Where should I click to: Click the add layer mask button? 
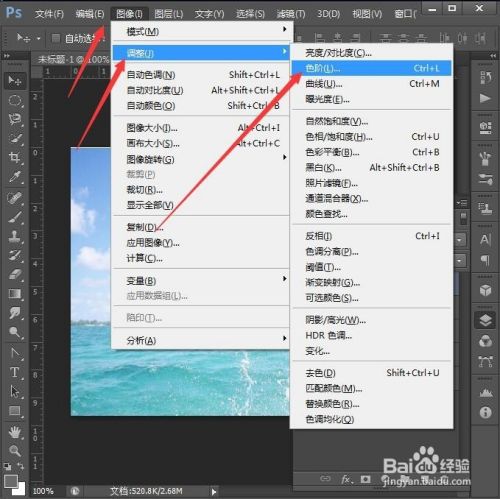click(365, 479)
